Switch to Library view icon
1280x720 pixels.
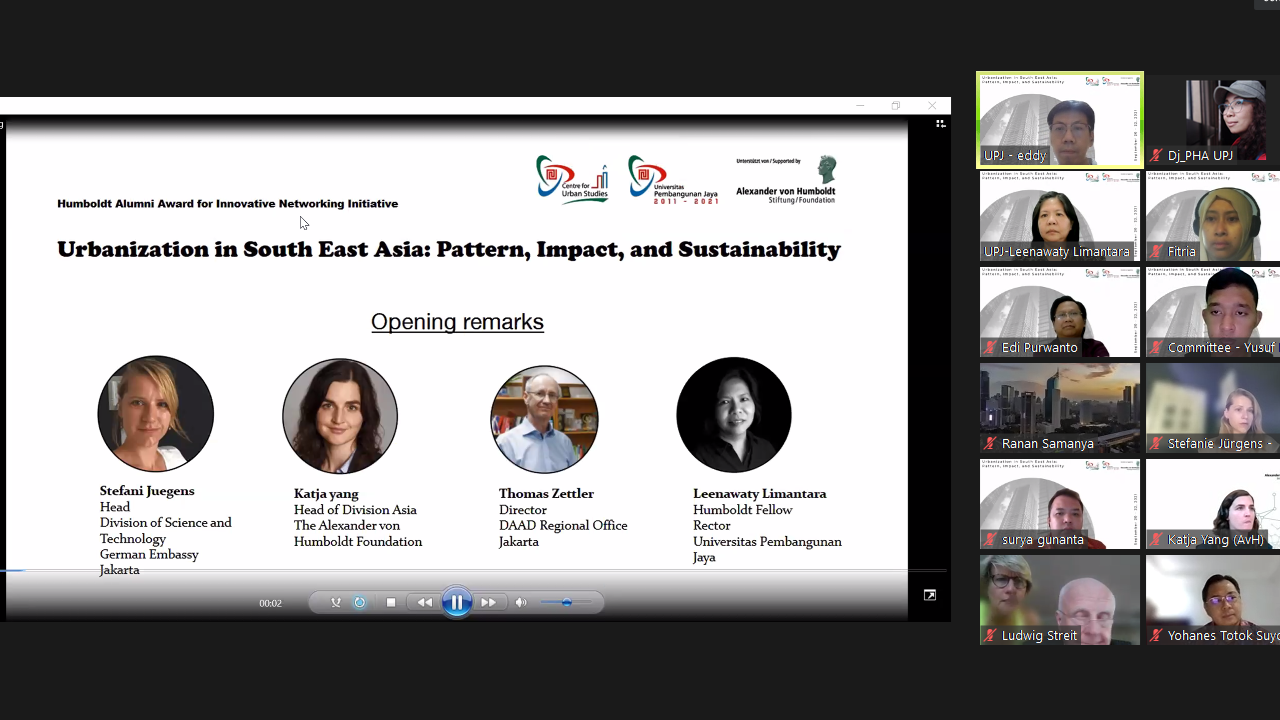pos(940,124)
